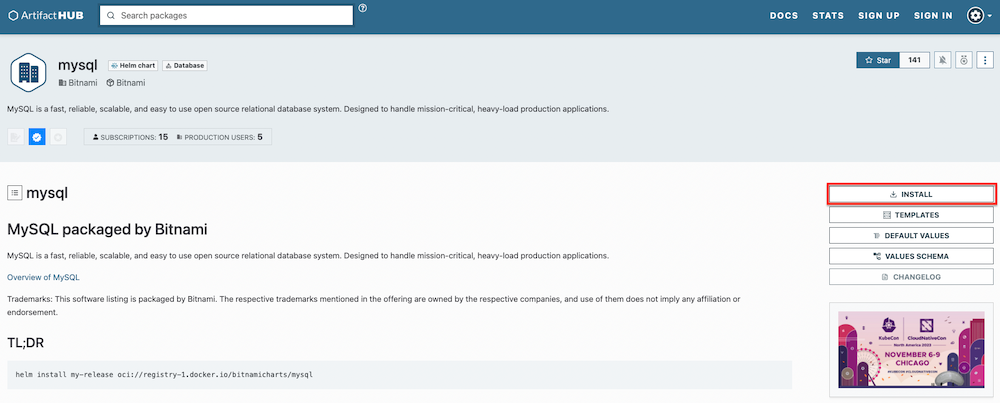
Task: Open the CHANGELOG
Action: tap(911, 277)
